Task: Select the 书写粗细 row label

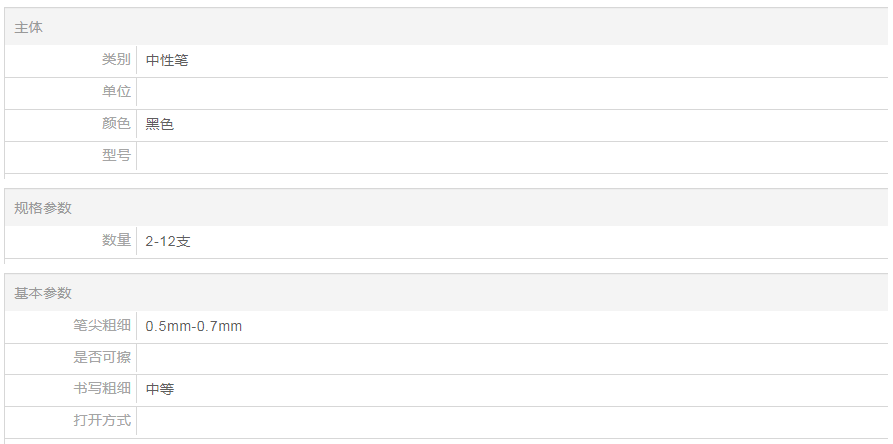Action: tap(102, 389)
